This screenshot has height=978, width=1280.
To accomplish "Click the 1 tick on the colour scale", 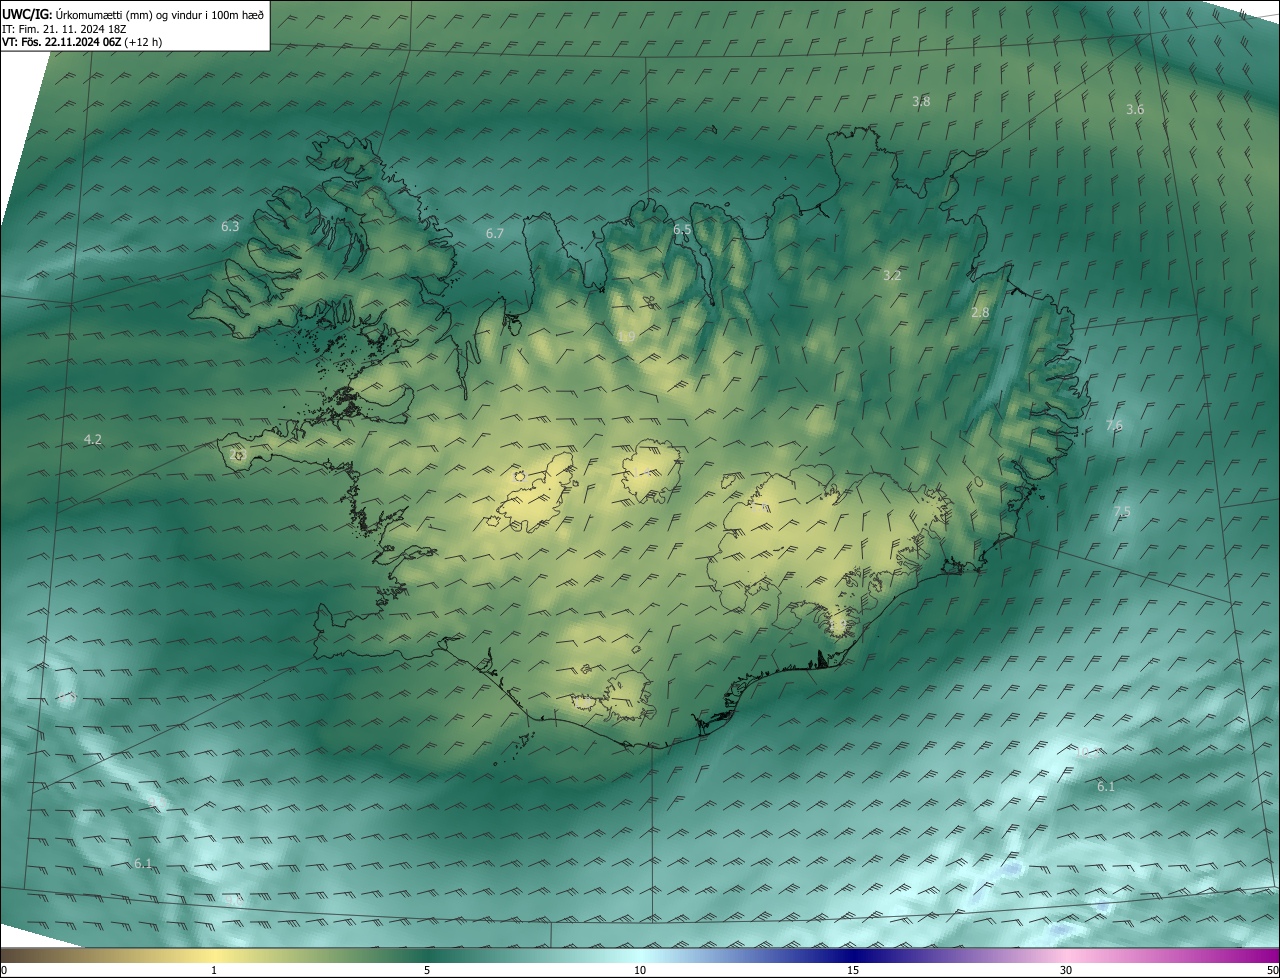I will (x=214, y=970).
